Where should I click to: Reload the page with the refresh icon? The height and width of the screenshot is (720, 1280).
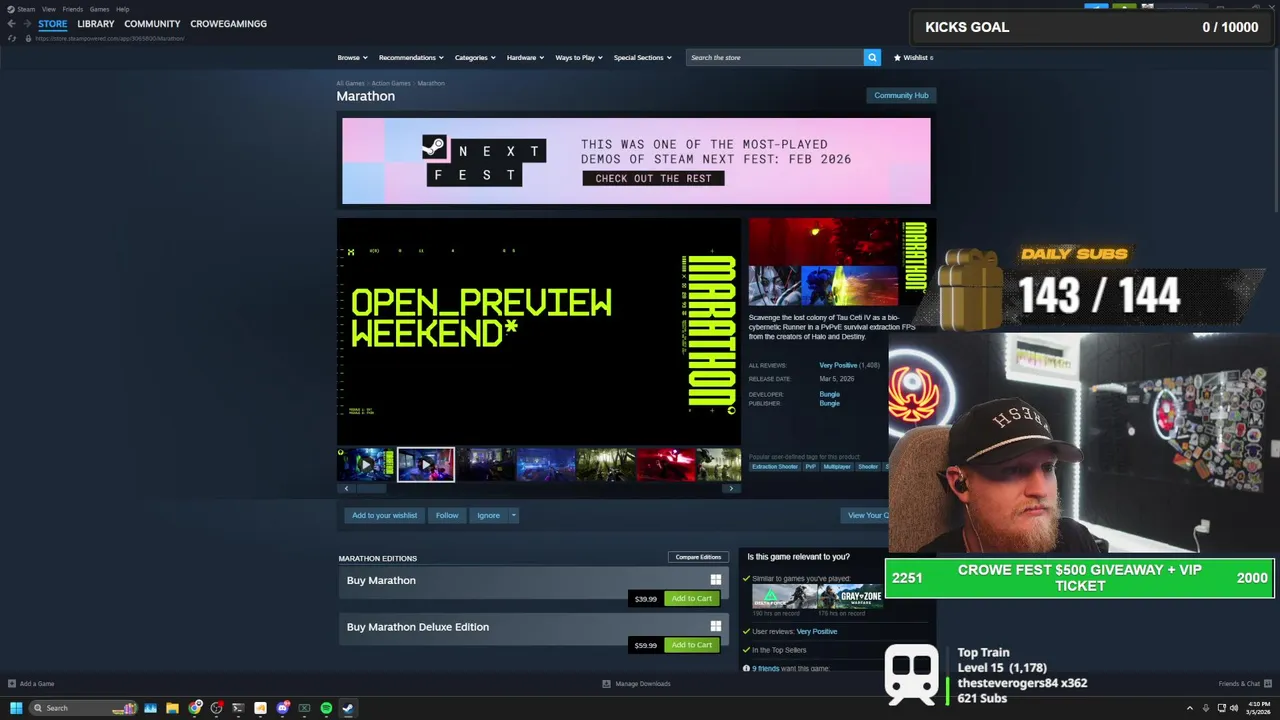(12, 38)
